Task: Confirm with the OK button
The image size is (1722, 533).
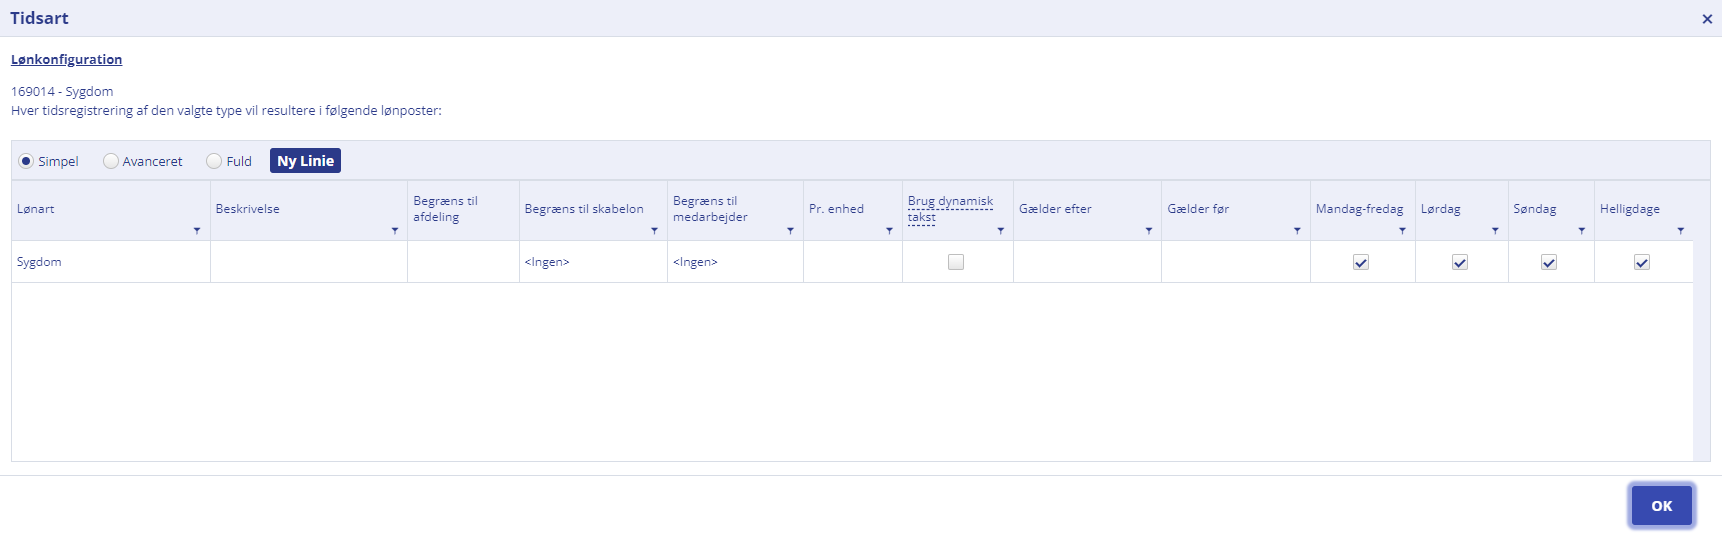Action: pos(1662,506)
